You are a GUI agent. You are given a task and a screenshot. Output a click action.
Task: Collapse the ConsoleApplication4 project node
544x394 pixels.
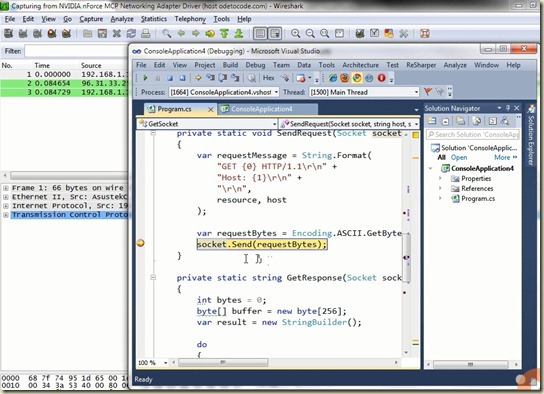pos(431,169)
